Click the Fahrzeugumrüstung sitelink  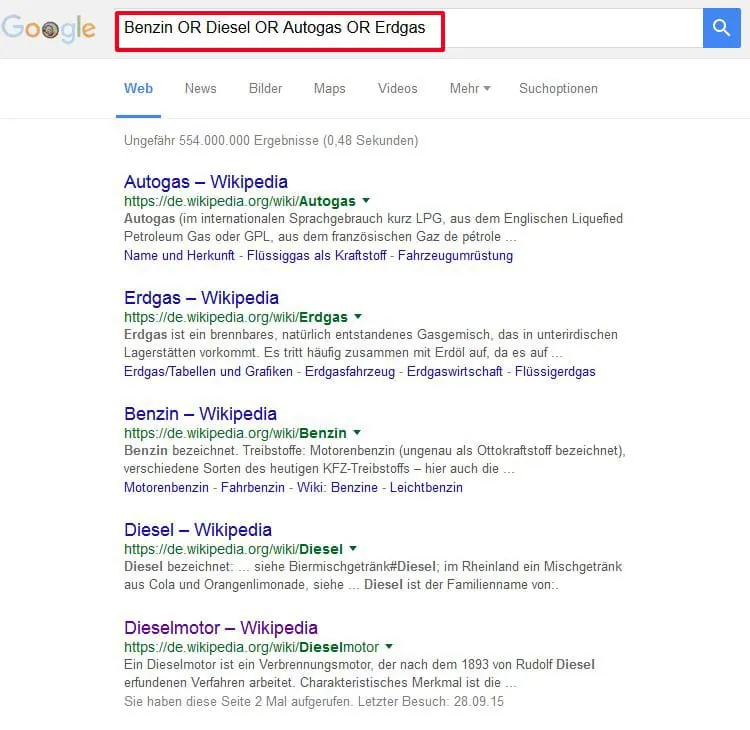455,256
